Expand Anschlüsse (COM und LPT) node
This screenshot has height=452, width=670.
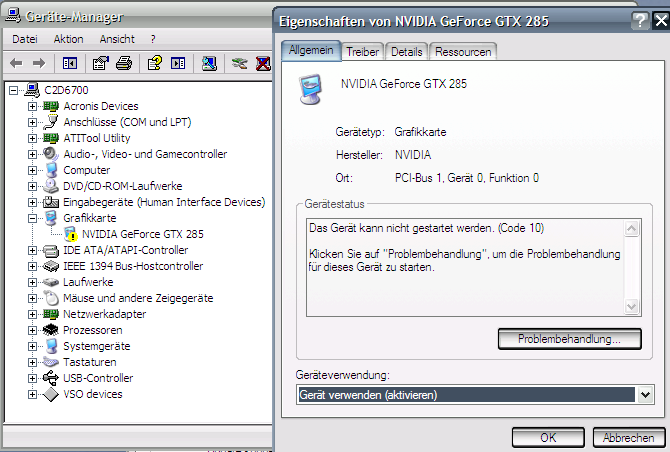32,122
